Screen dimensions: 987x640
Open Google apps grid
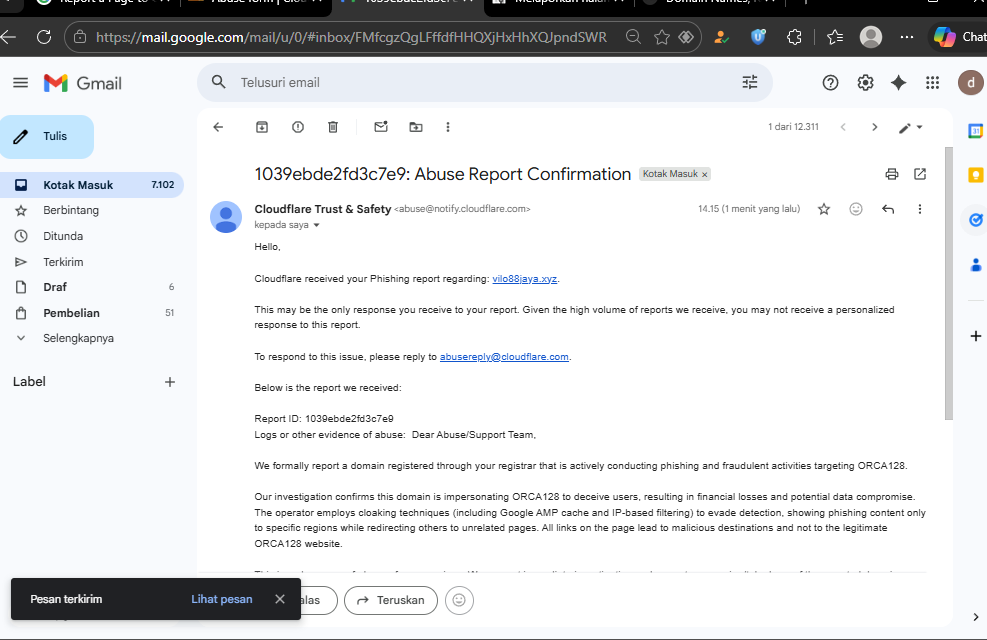[x=932, y=82]
